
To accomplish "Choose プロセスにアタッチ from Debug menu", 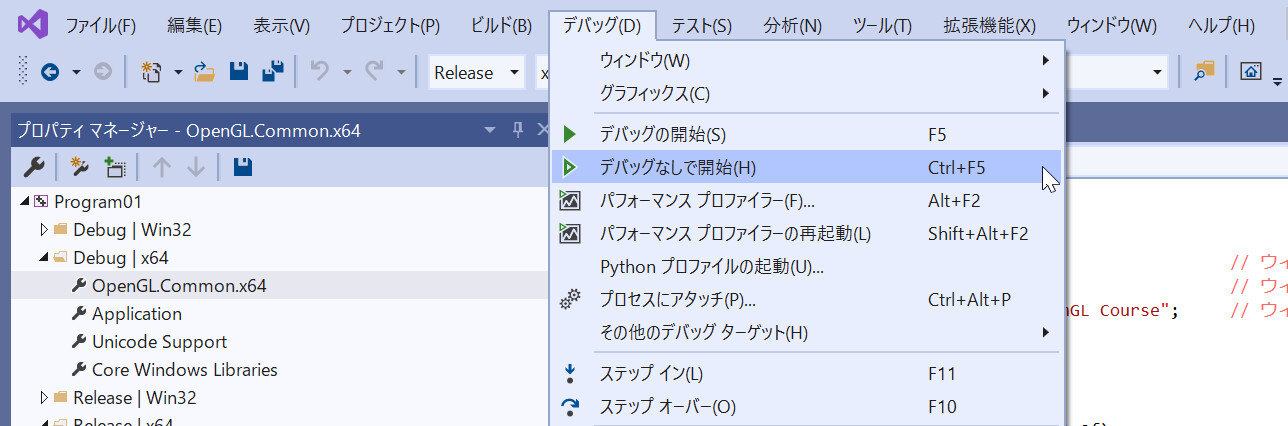I will click(x=677, y=299).
